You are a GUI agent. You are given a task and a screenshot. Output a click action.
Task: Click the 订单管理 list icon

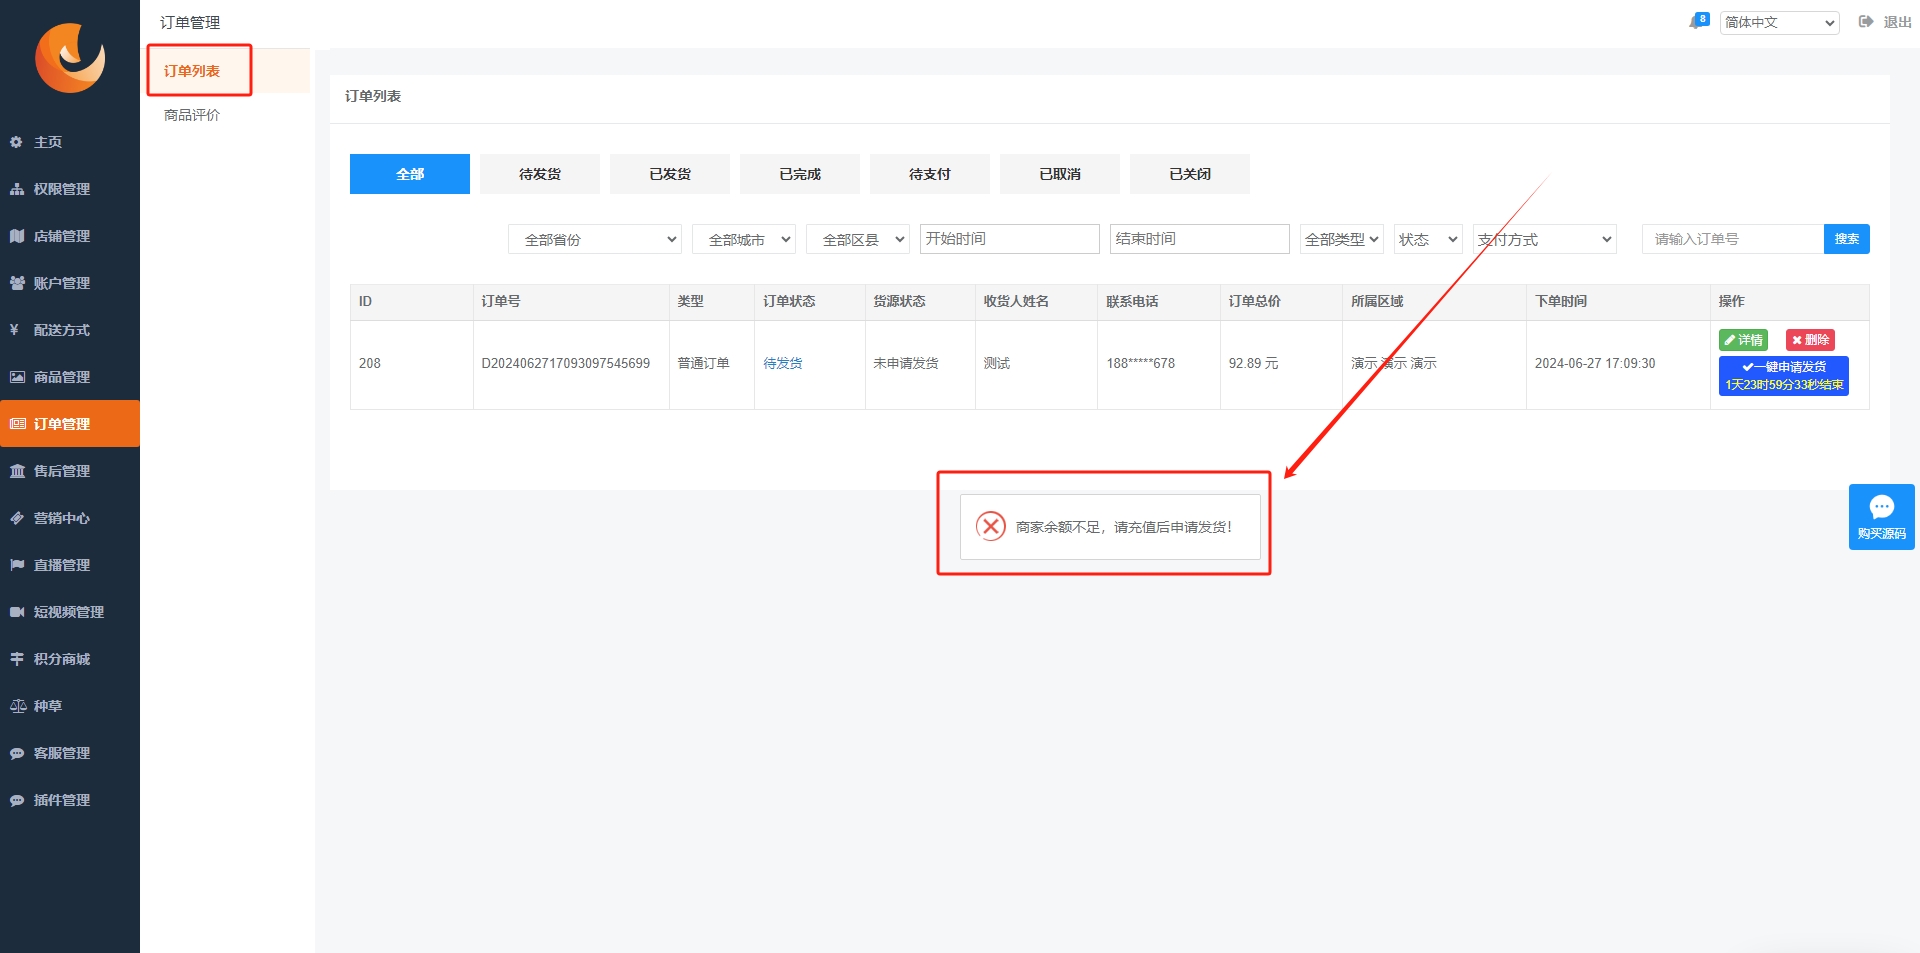pos(17,424)
